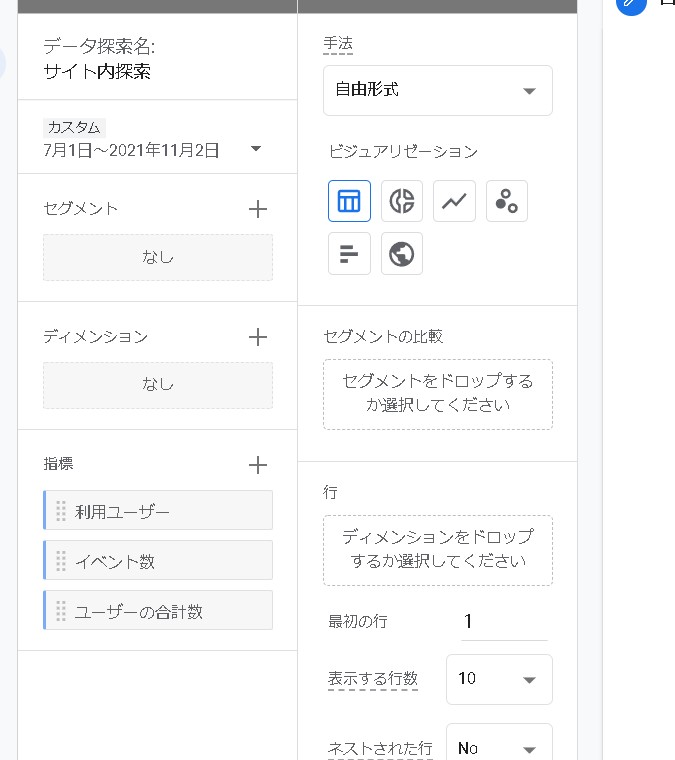
Task: Add a dimension with plus icon
Action: pos(257,337)
